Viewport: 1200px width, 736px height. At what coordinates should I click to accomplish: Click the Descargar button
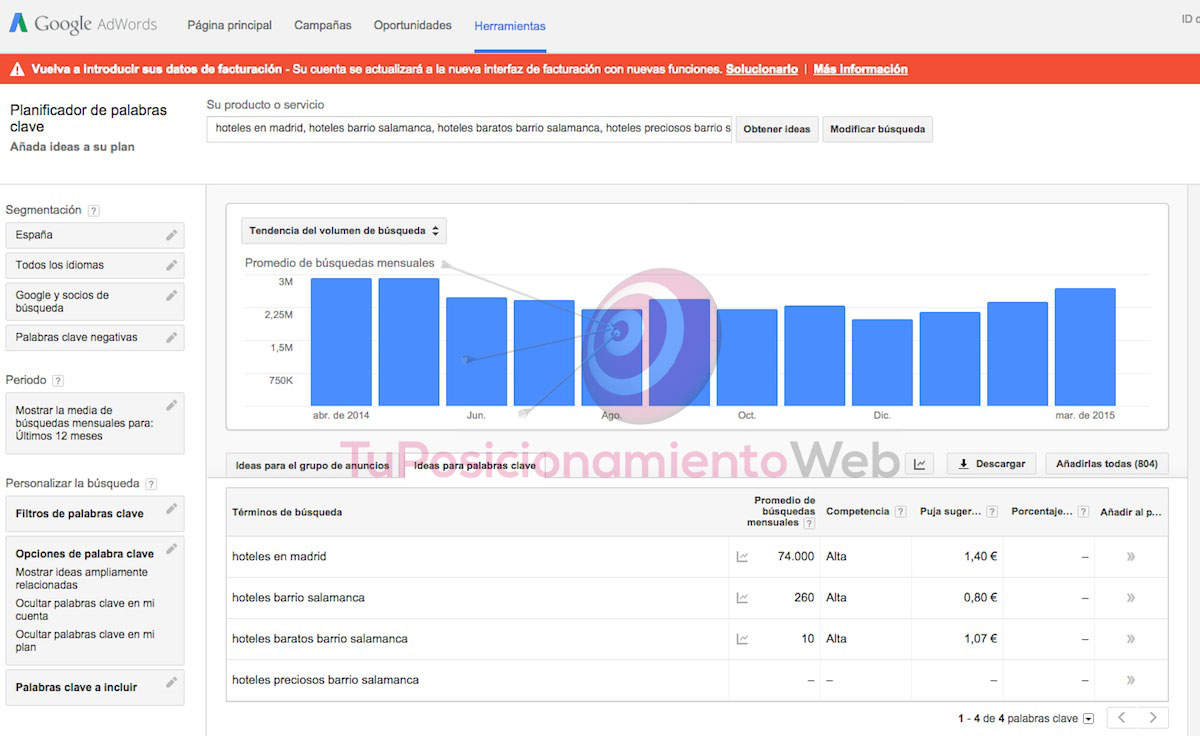pos(991,464)
